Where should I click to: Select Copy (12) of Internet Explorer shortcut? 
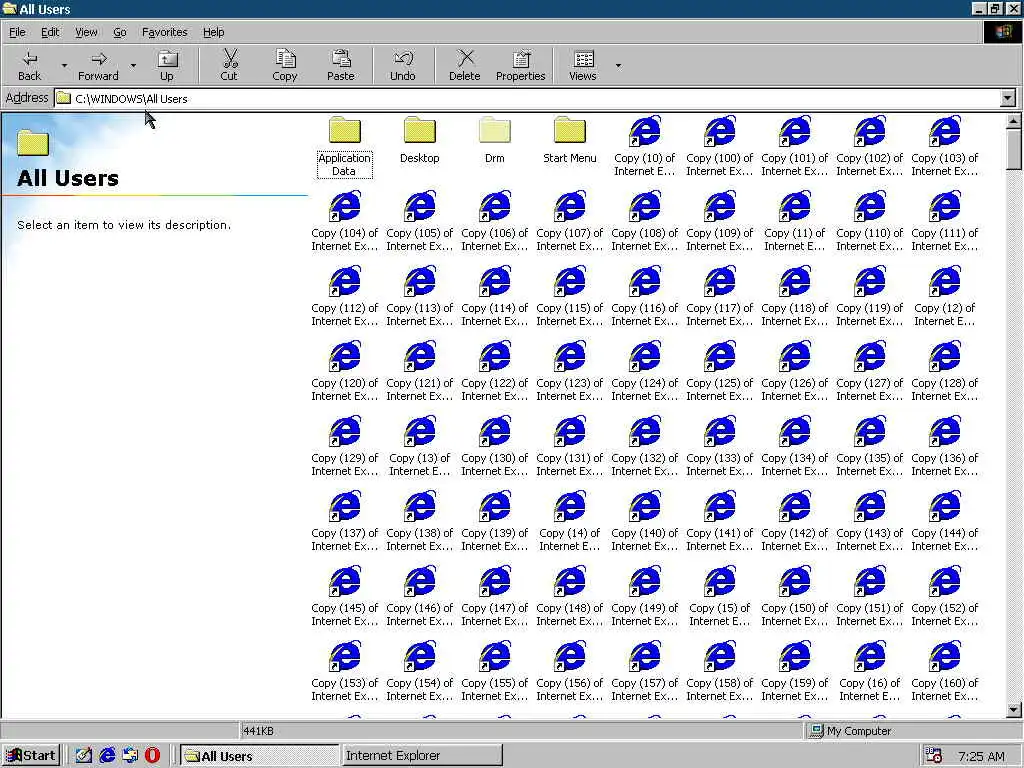pos(945,297)
